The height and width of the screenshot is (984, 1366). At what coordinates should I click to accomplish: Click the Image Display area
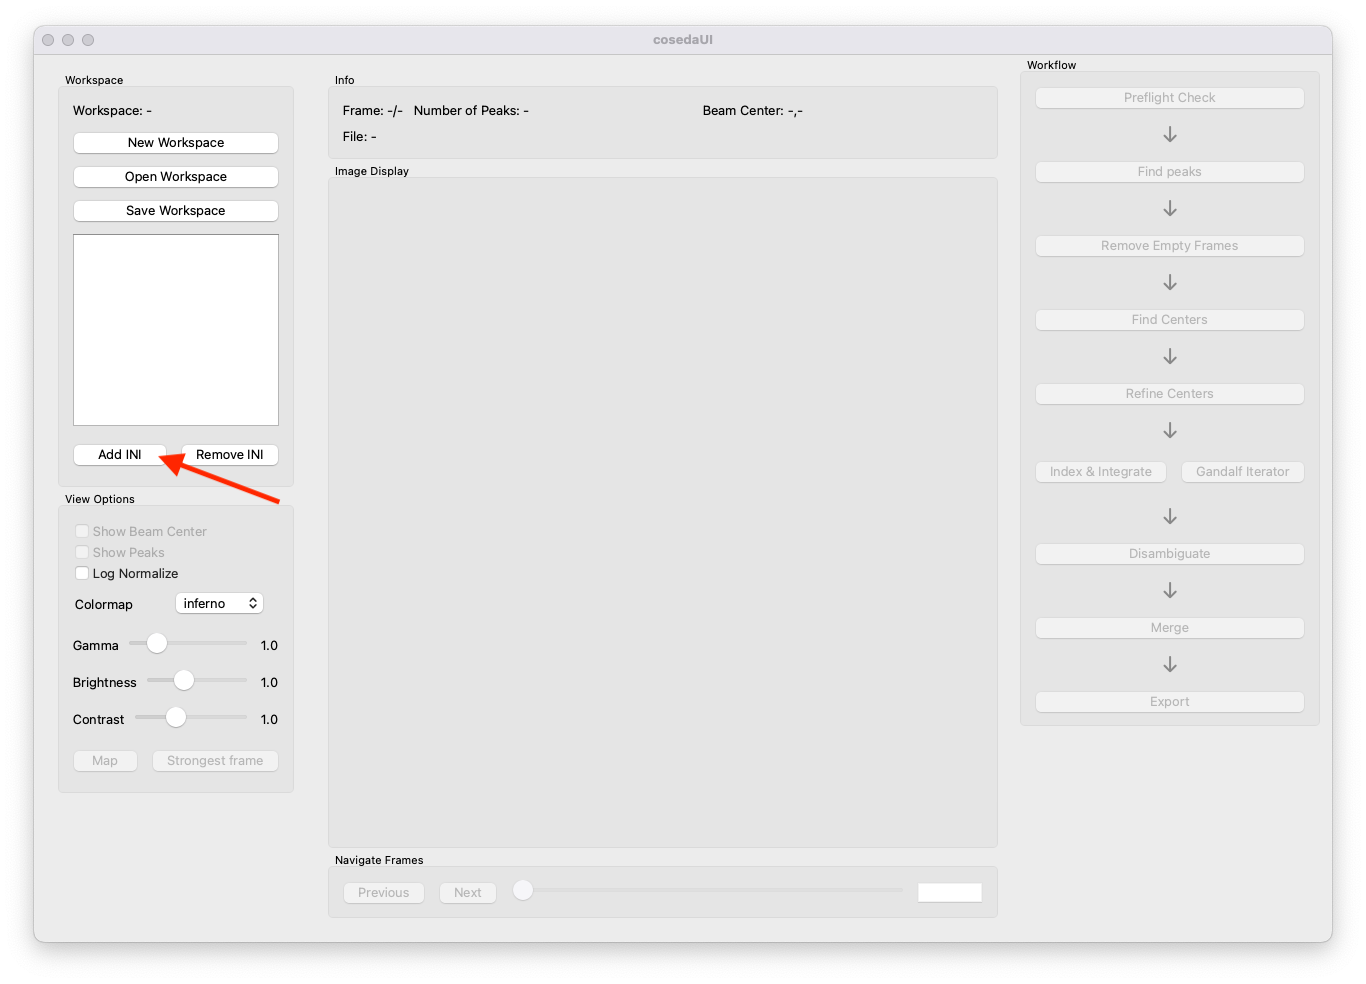coord(663,512)
